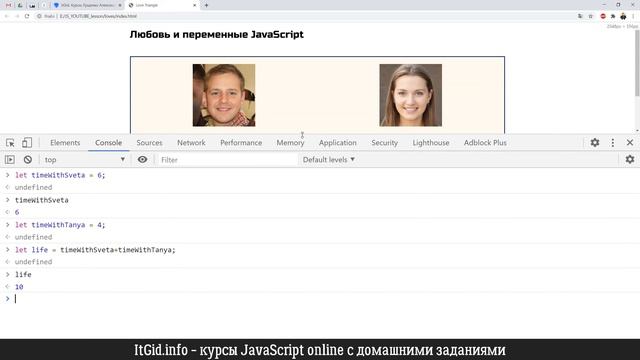The image size is (640, 360).
Task: Click the output value 10
Action: (x=19, y=287)
